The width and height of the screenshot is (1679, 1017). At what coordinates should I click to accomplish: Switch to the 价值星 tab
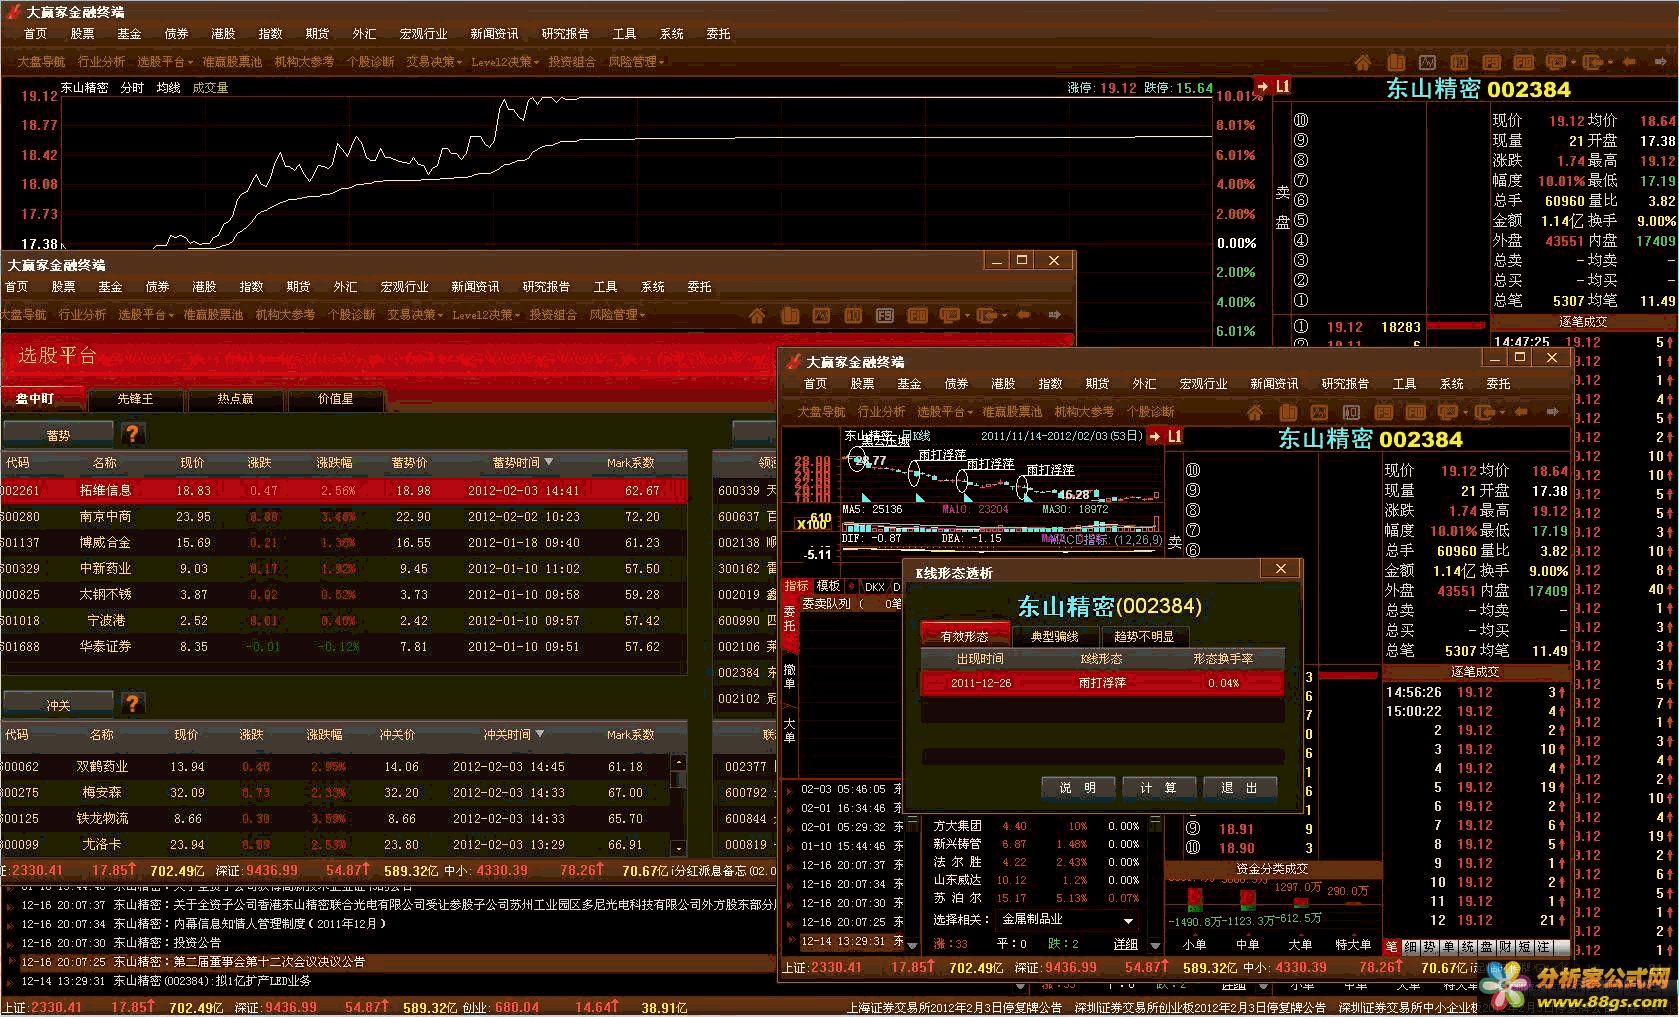pos(335,399)
